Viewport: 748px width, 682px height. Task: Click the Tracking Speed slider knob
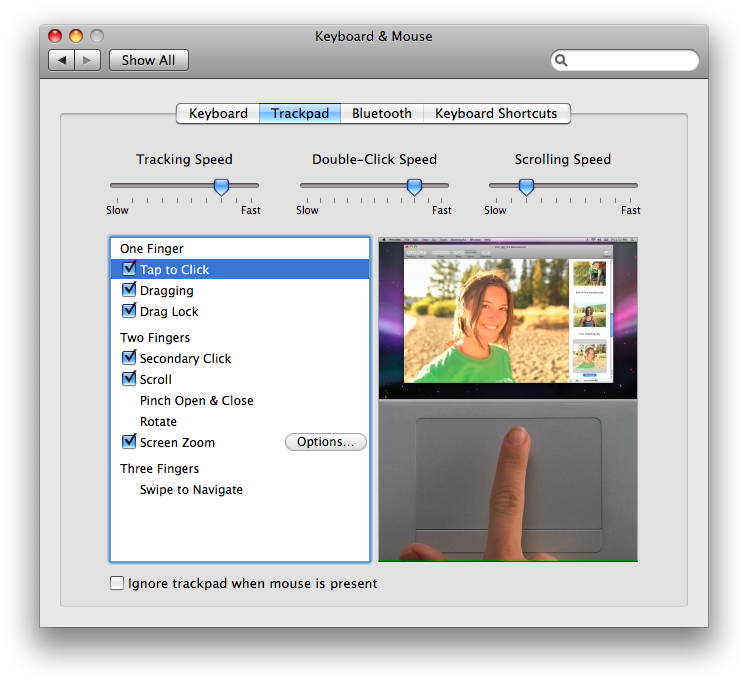[222, 186]
